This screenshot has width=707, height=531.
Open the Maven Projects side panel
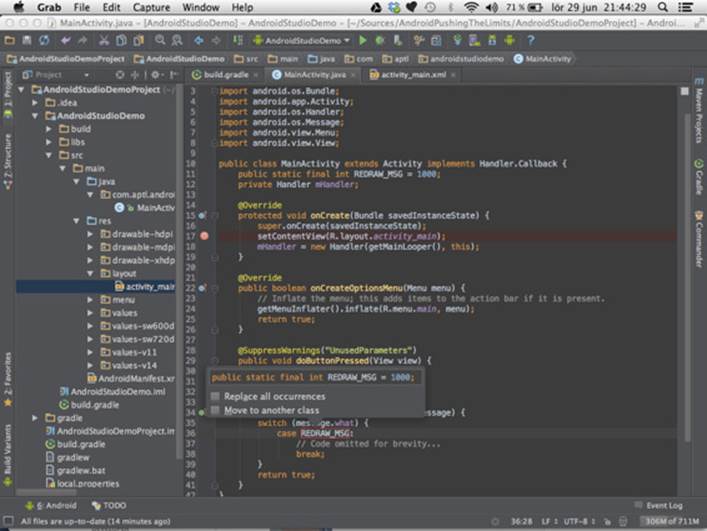(699, 110)
